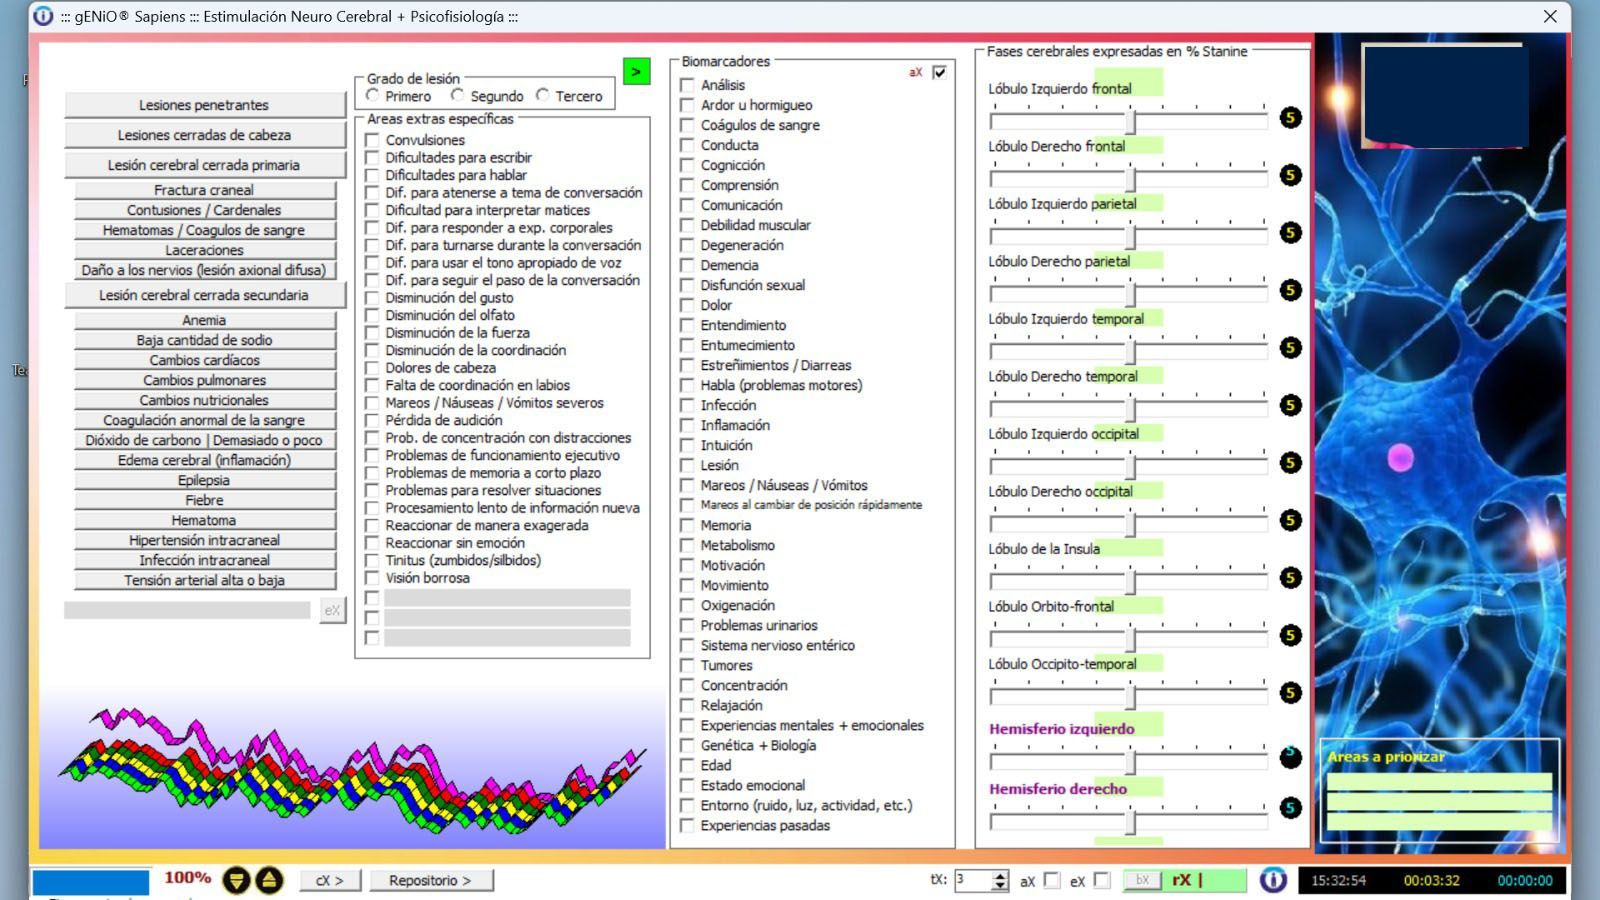Click the stanine 5 badge for Lóbulo Orbito-frontal
Screen dimensions: 1600x900
pyautogui.click(x=1291, y=635)
